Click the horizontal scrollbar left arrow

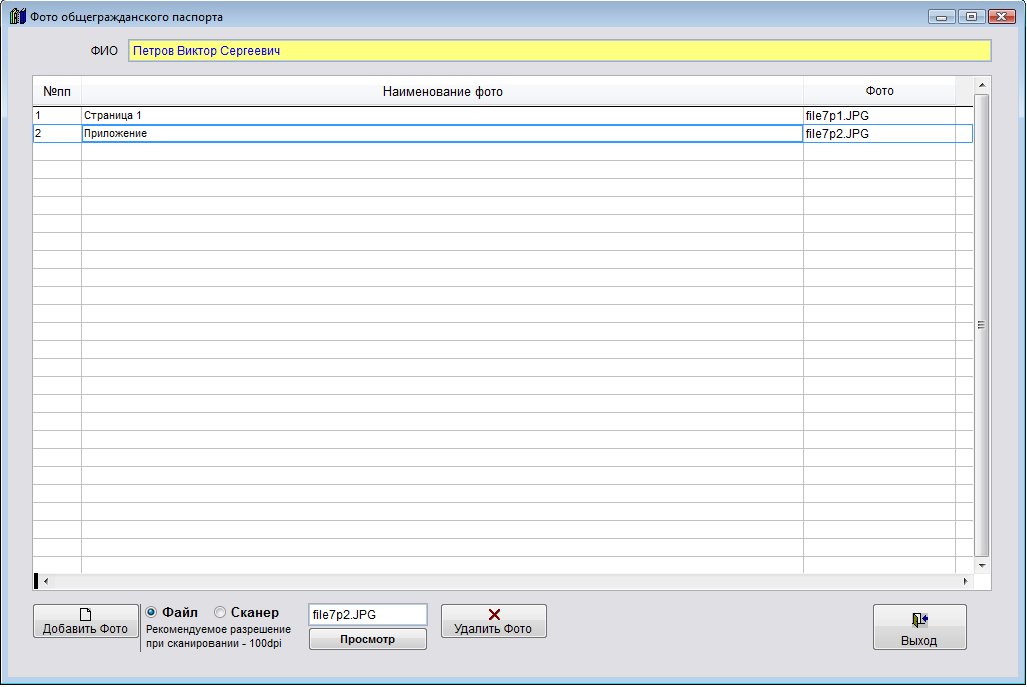click(x=46, y=581)
